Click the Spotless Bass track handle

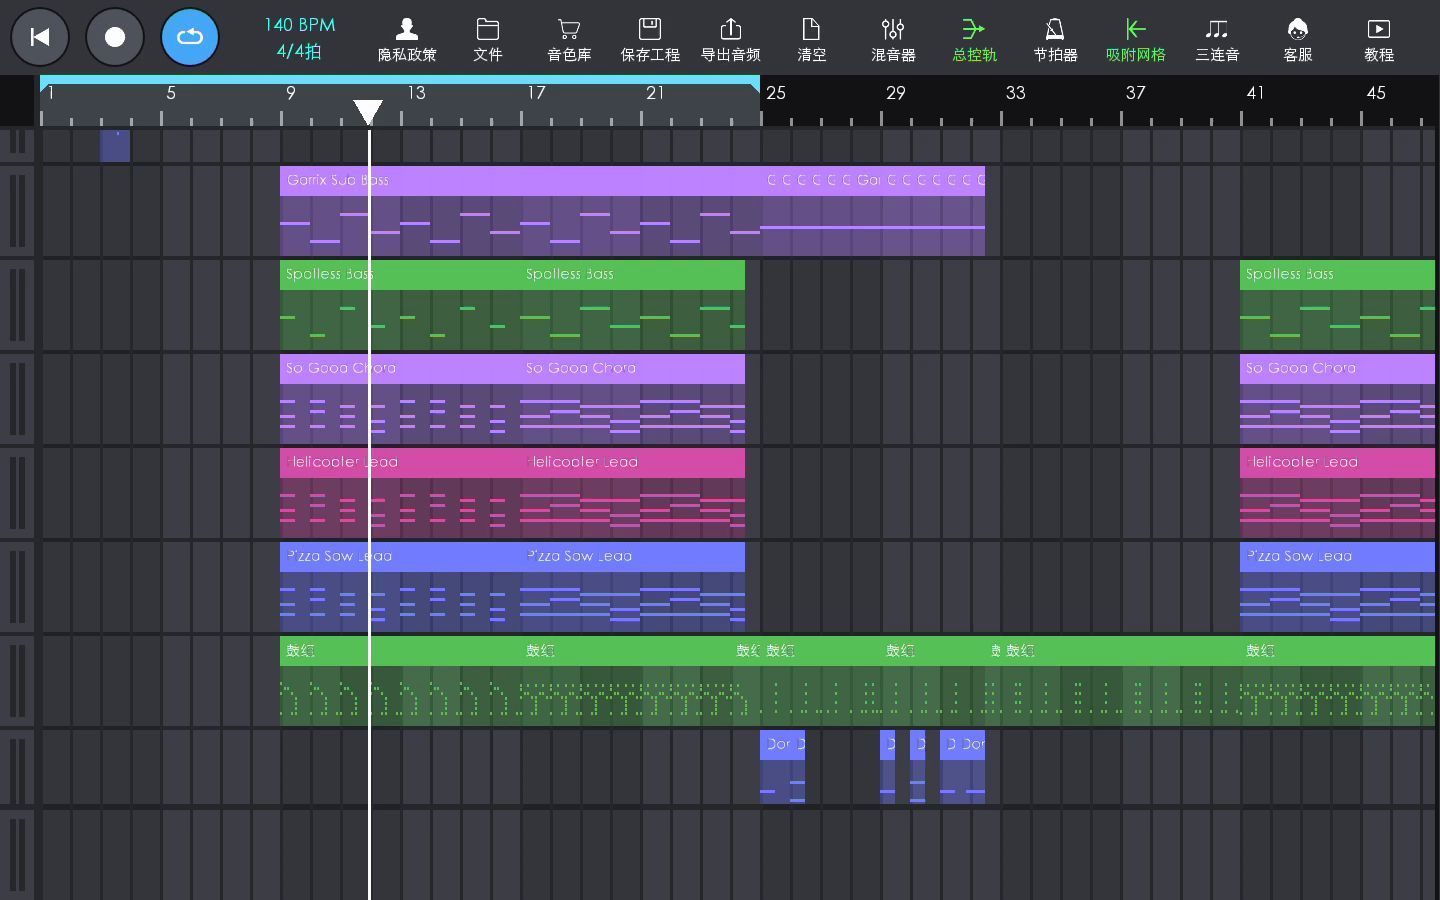[17, 305]
